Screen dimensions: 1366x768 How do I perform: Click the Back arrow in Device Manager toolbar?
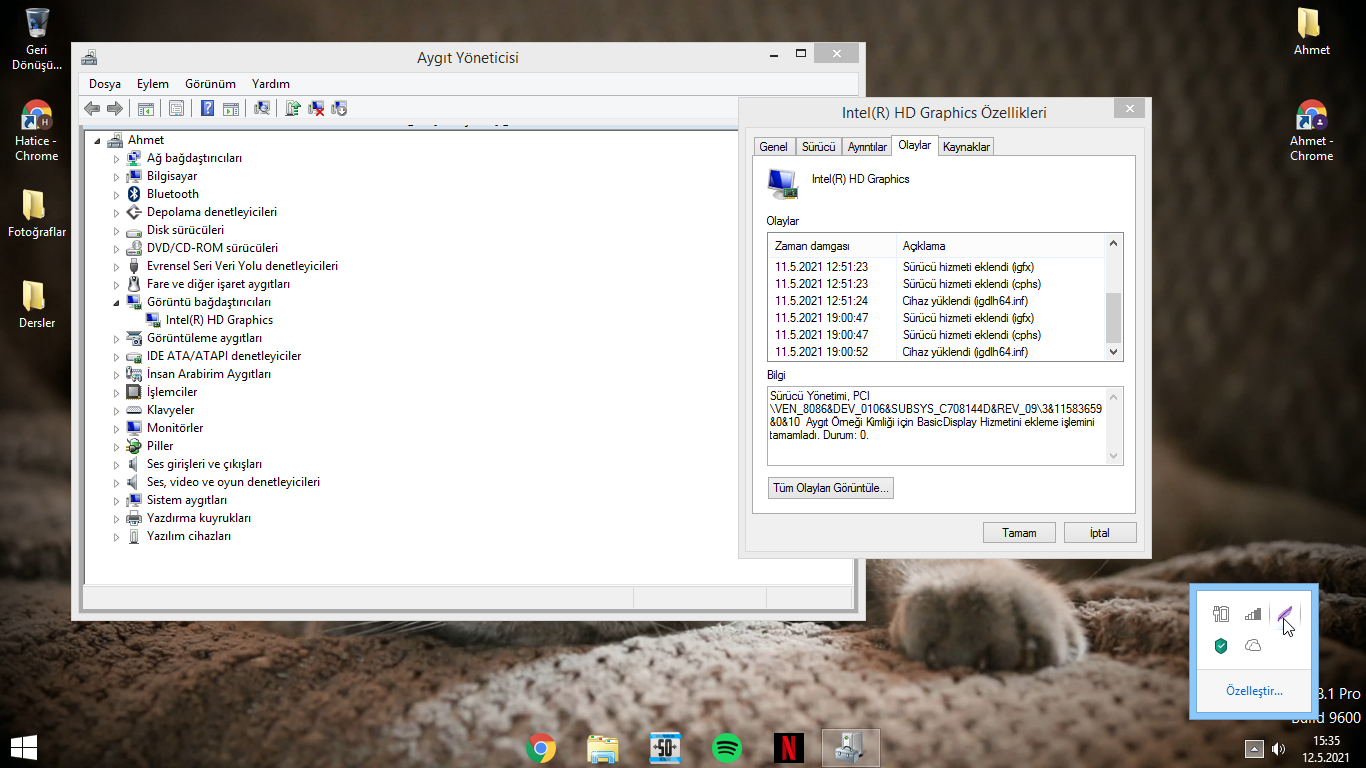point(92,108)
